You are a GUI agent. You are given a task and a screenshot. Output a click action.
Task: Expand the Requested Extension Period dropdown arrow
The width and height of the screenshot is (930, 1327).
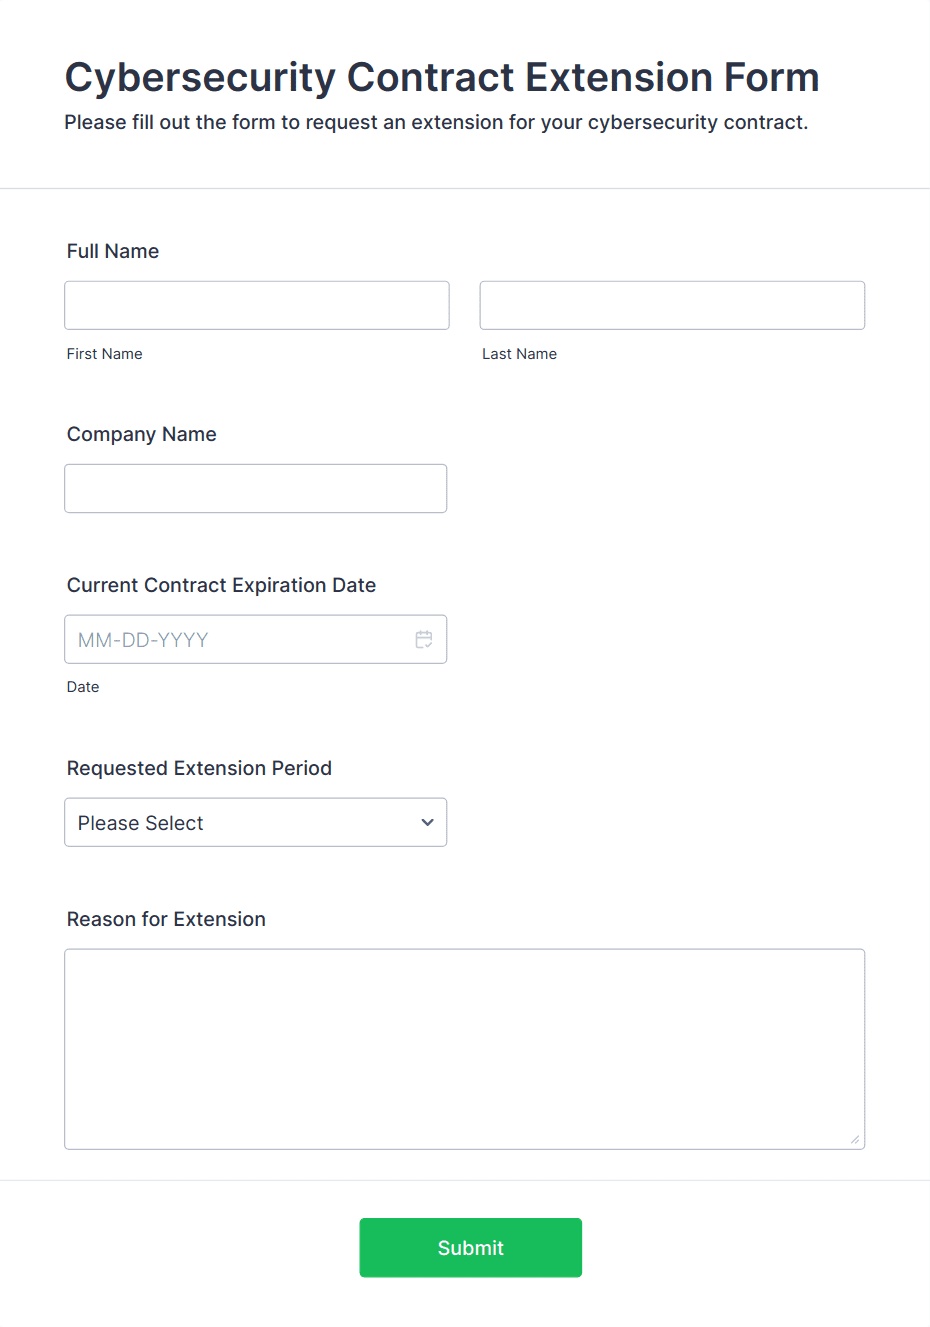point(427,822)
